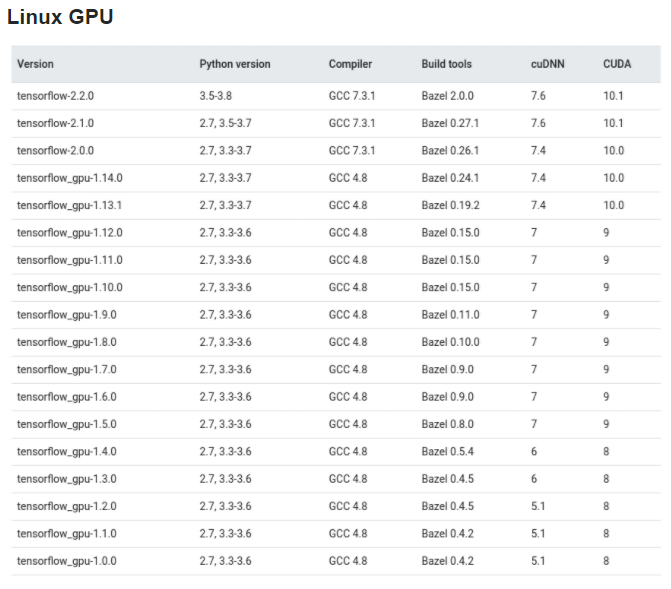Viewport: 671px width, 589px height.
Task: Click the tensorflow_gpu-1.2.0 cell
Action: [x=67, y=507]
